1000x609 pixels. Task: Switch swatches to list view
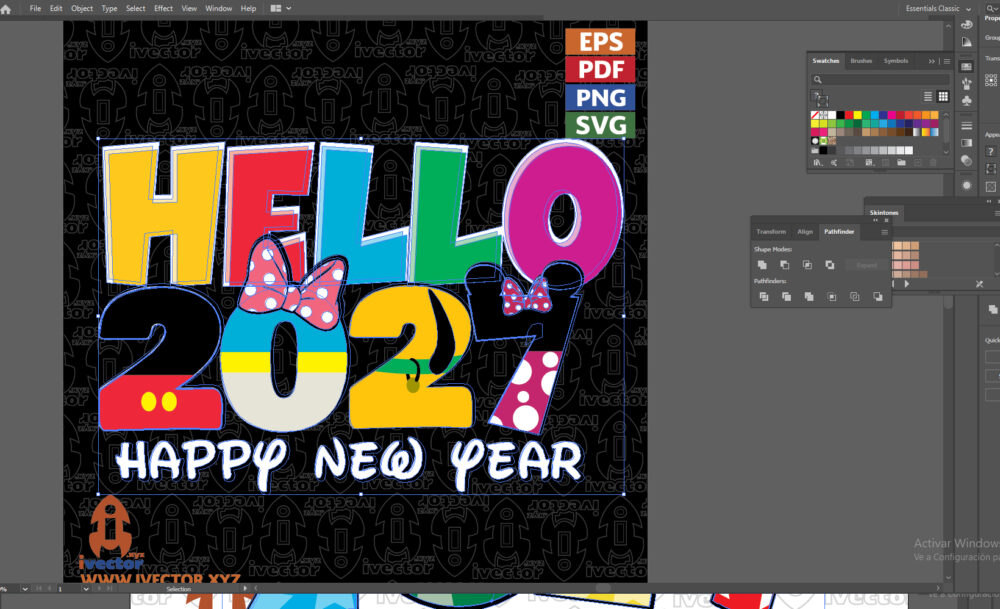[x=928, y=96]
